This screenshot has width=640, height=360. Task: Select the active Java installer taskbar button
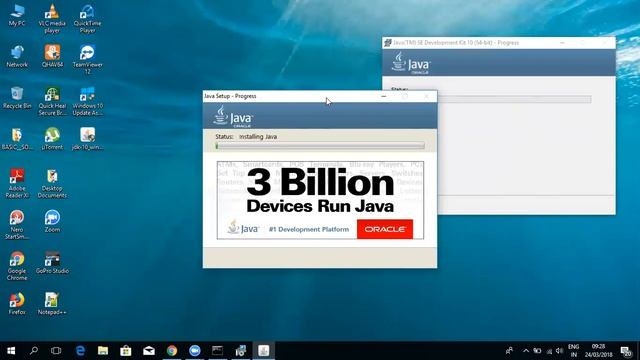(264, 351)
